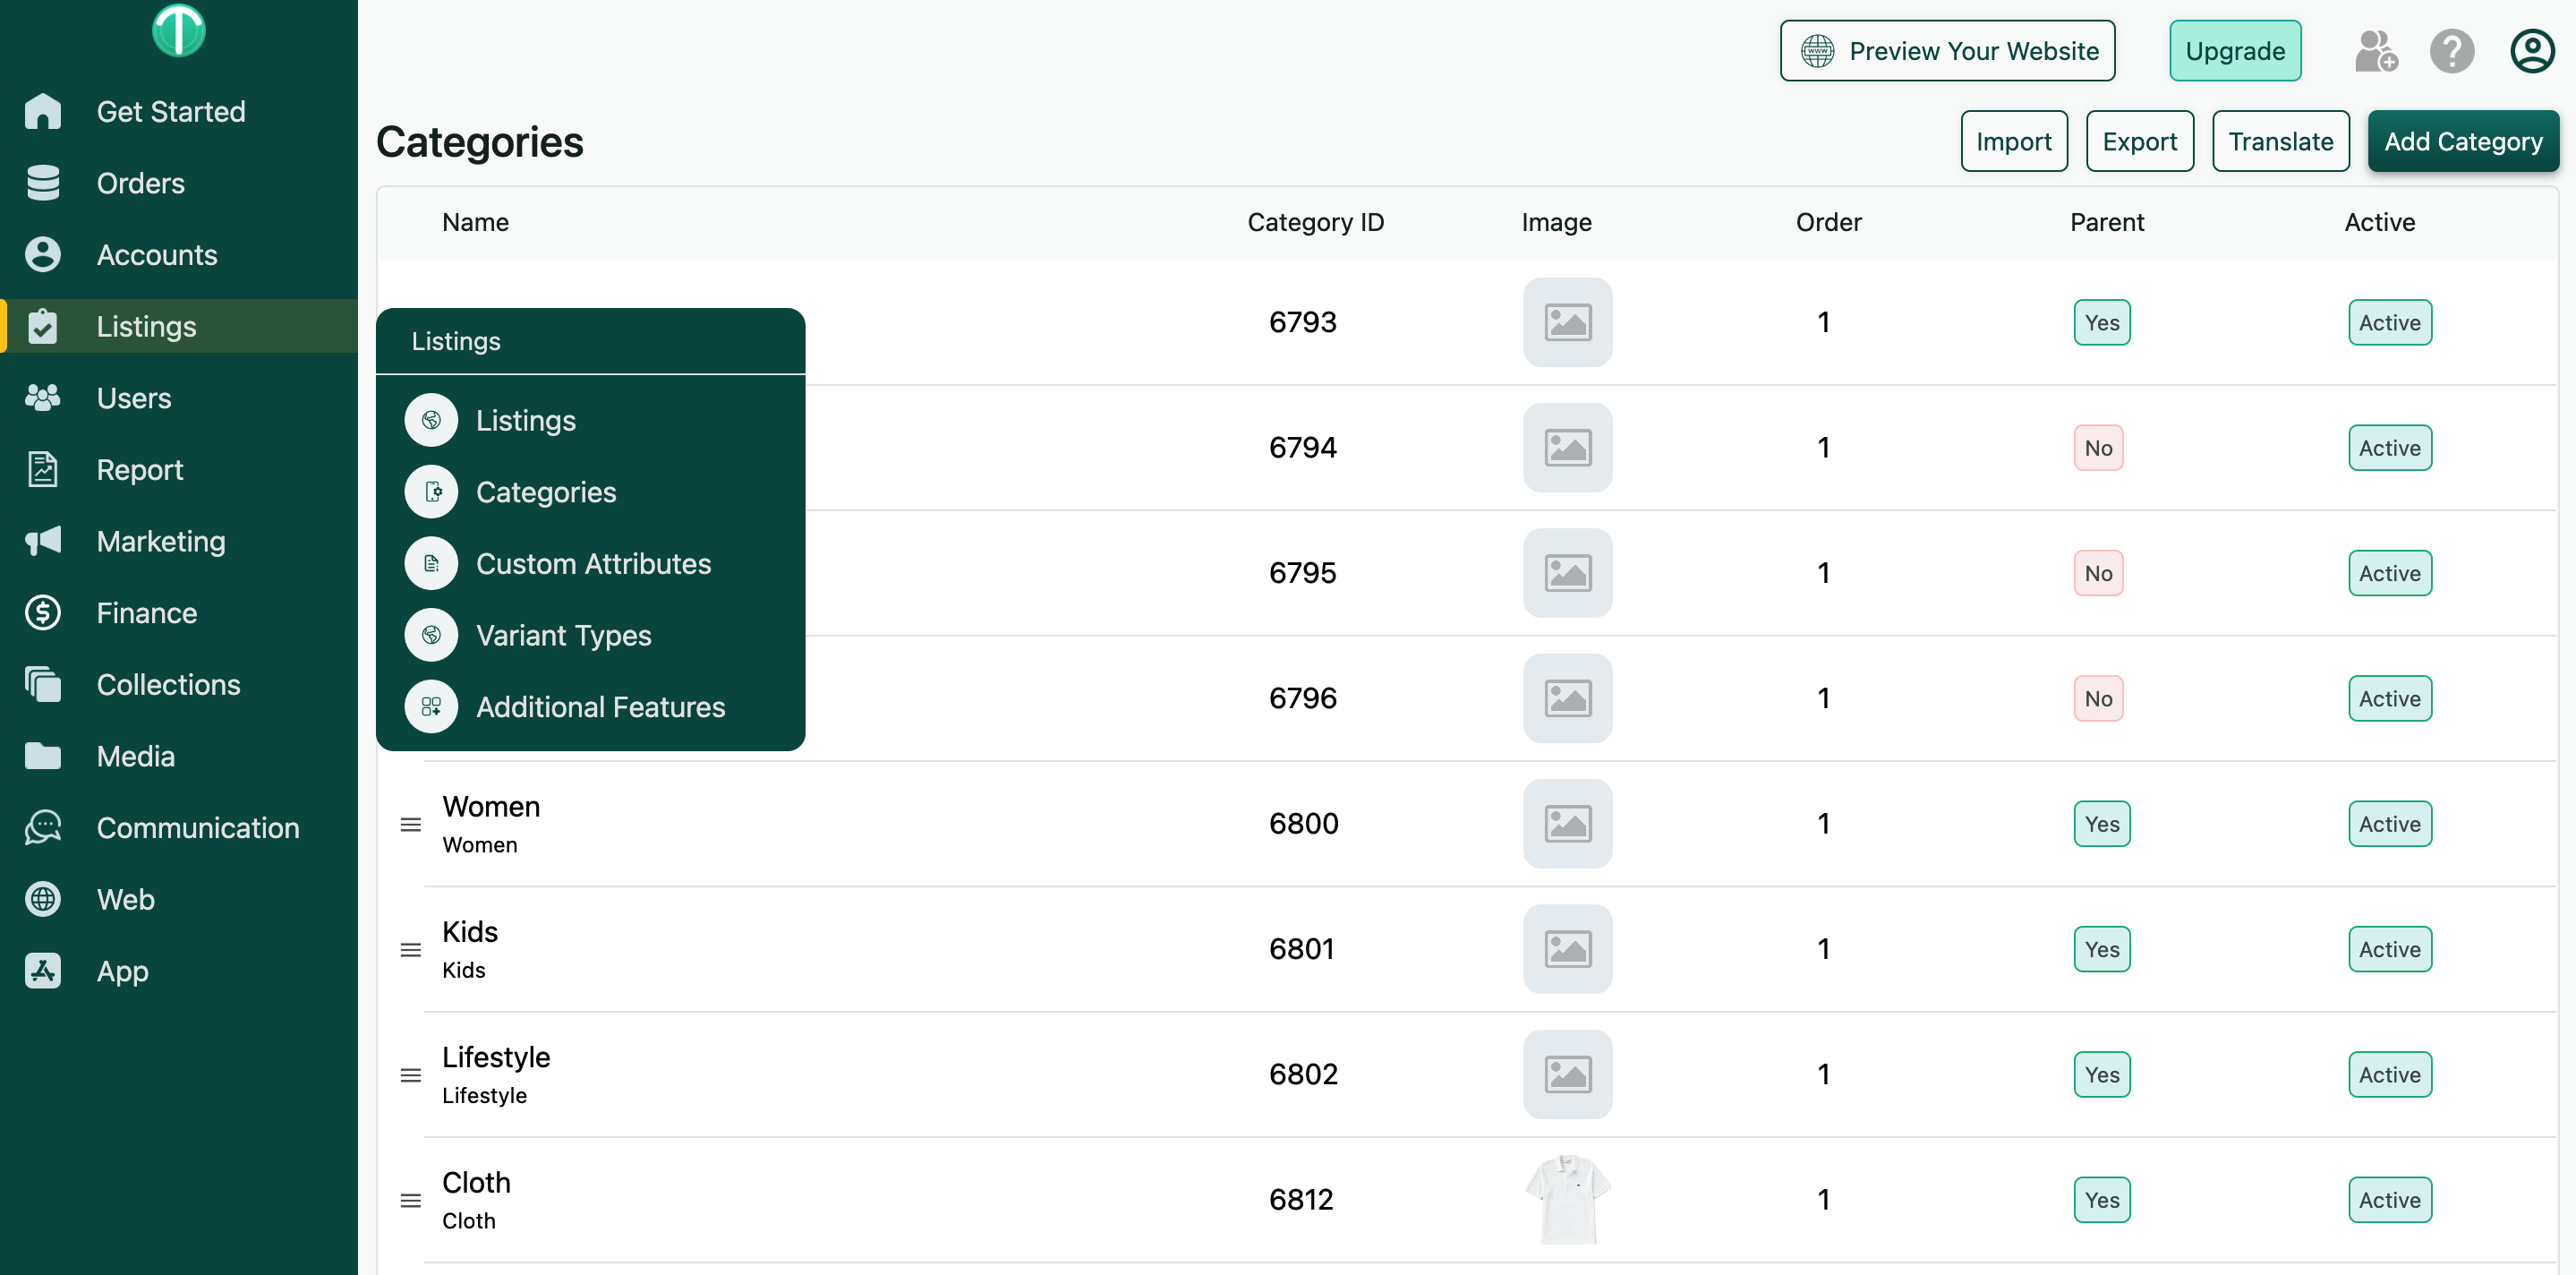Click the Orders stack icon in sidebar

point(43,183)
